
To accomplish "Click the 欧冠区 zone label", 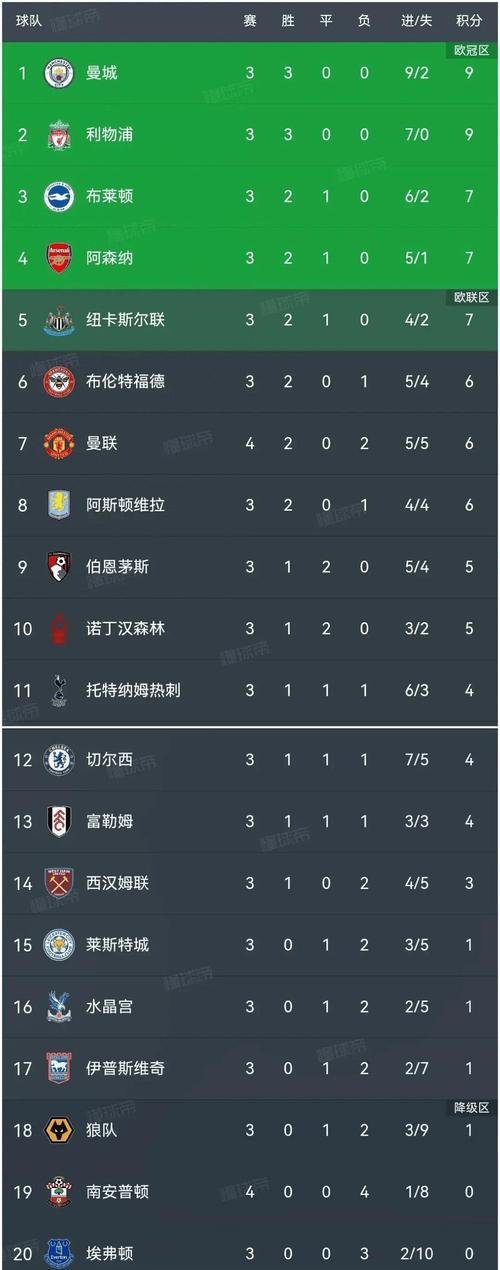I will pos(469,50).
